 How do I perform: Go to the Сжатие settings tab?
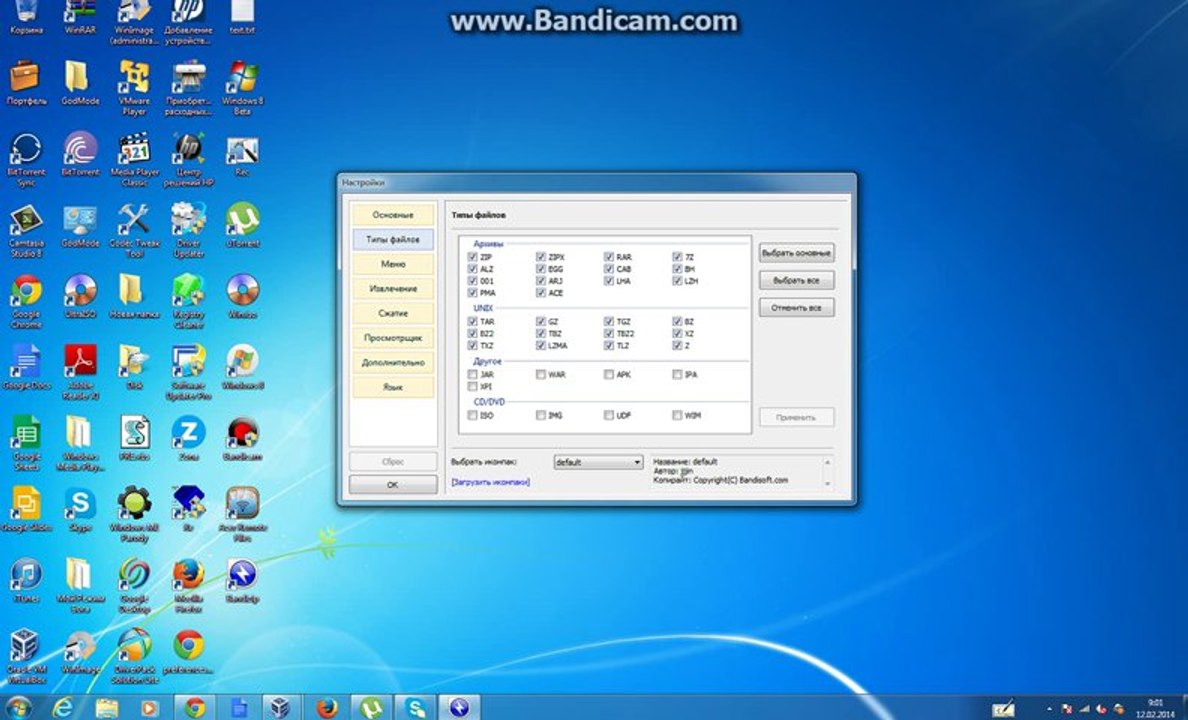pyautogui.click(x=392, y=313)
